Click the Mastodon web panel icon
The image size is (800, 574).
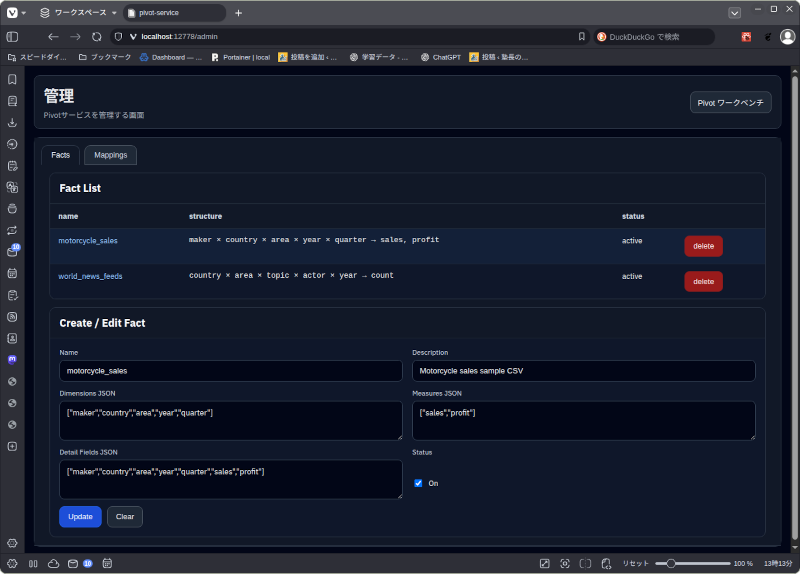12,359
